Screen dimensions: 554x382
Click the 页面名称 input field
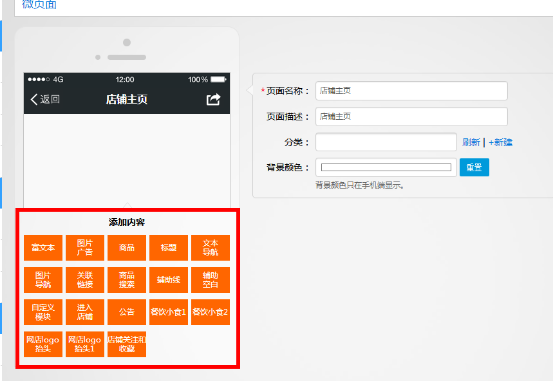pos(411,91)
